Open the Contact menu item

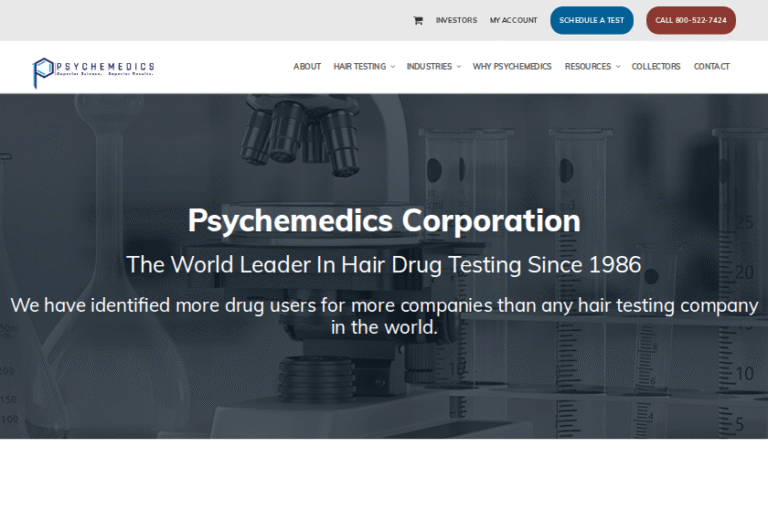click(x=711, y=67)
